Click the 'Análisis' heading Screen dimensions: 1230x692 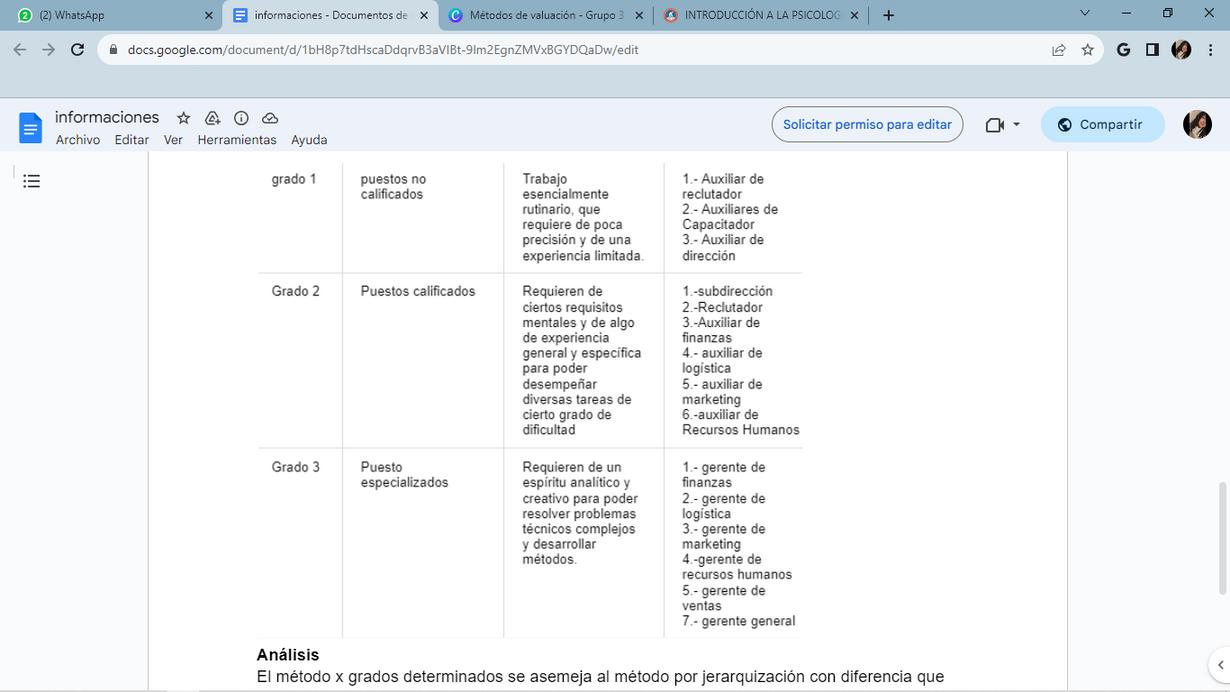click(288, 655)
